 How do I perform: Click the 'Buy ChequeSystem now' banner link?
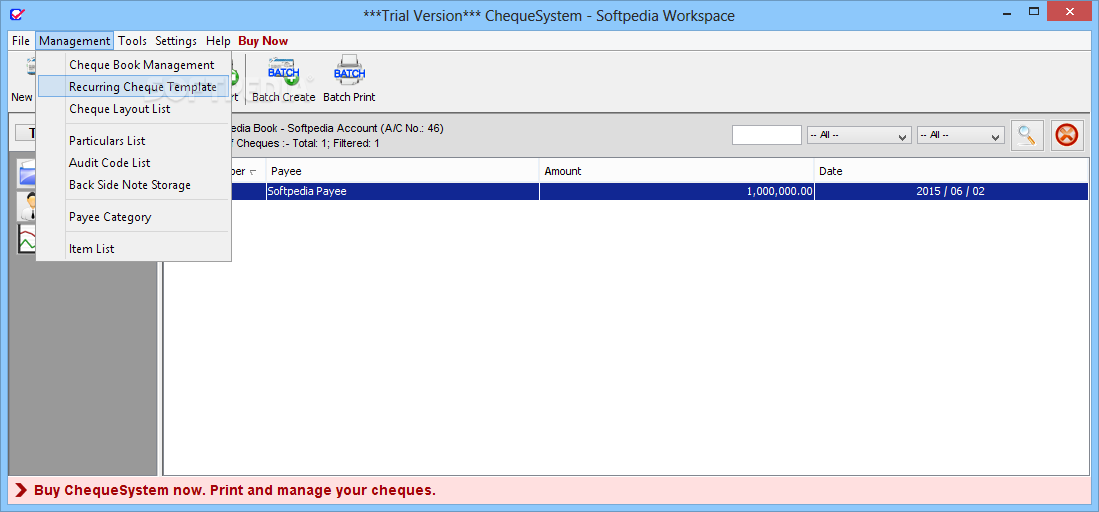(x=235, y=490)
